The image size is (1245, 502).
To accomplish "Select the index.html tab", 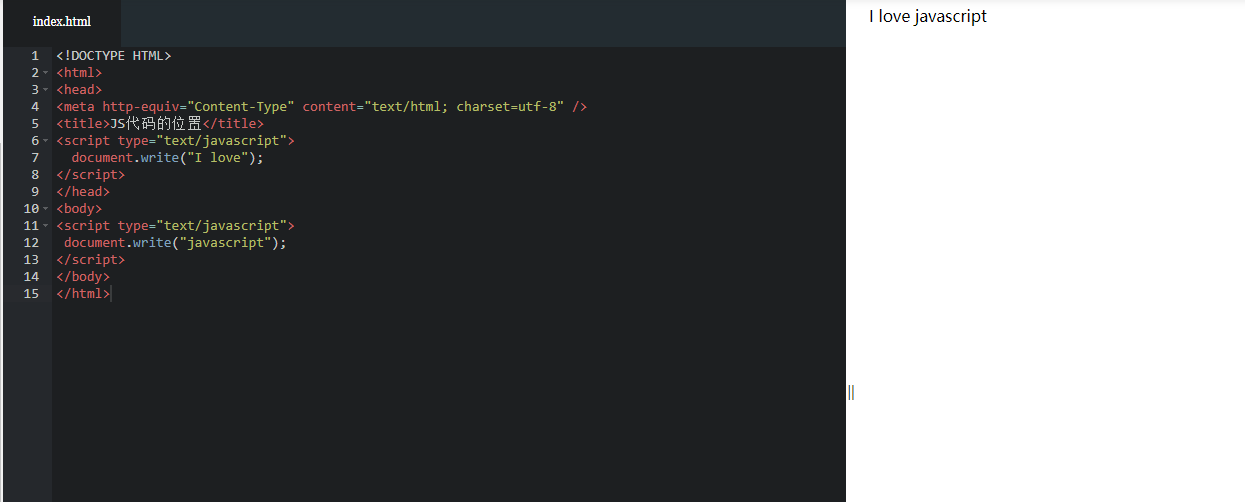I will coord(62,22).
